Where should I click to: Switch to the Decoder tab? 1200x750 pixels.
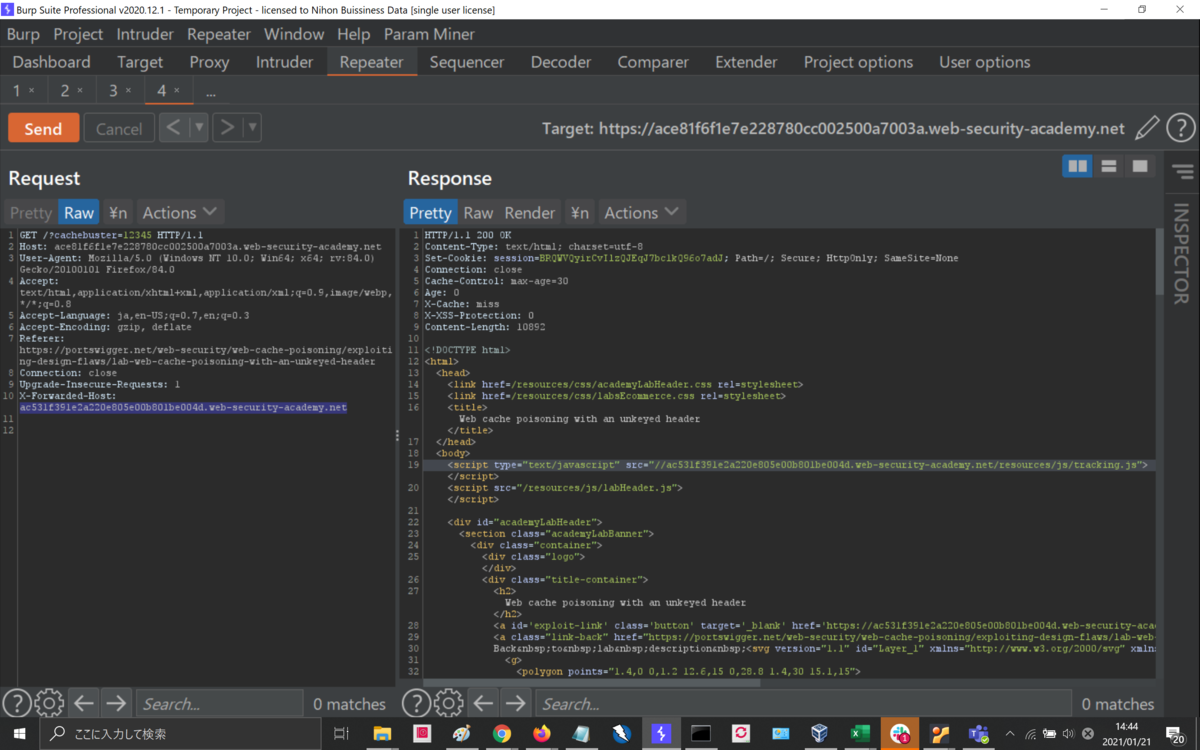pos(561,62)
